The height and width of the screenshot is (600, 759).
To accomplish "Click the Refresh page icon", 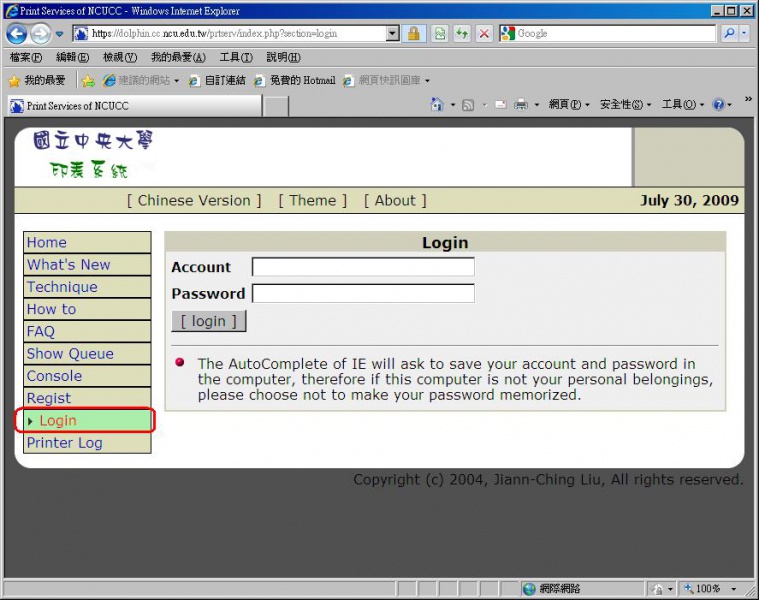I will point(461,33).
